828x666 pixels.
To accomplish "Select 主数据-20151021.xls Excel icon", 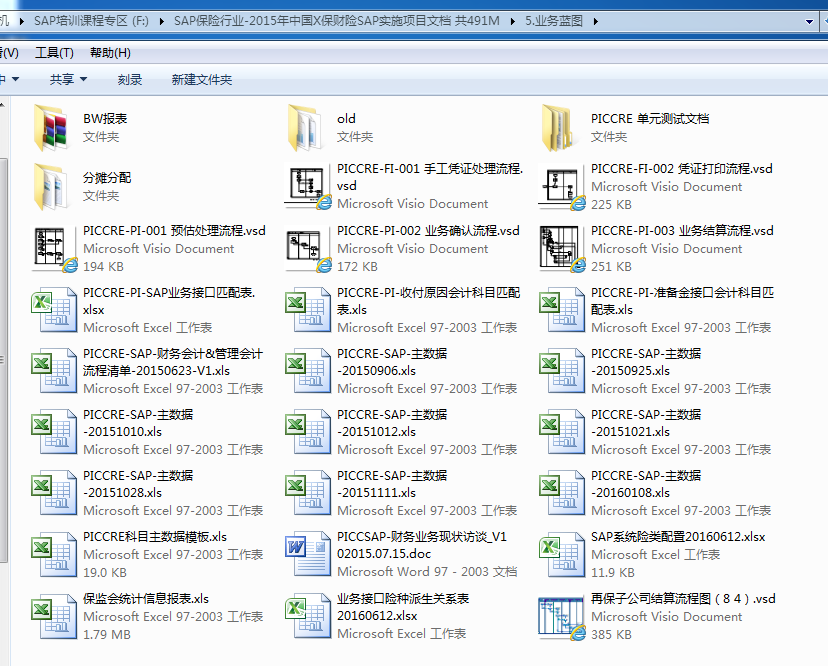I will [562, 432].
